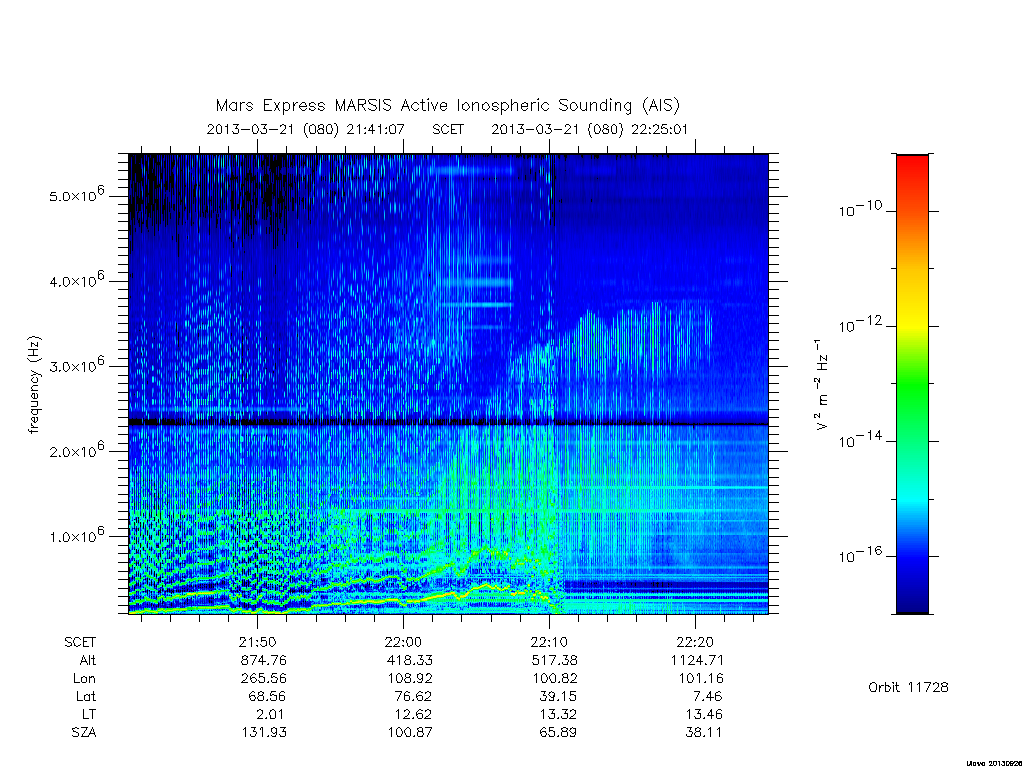Viewport: 1024px width, 768px height.
Task: Click the 'Alt' row label
Action: [88, 660]
